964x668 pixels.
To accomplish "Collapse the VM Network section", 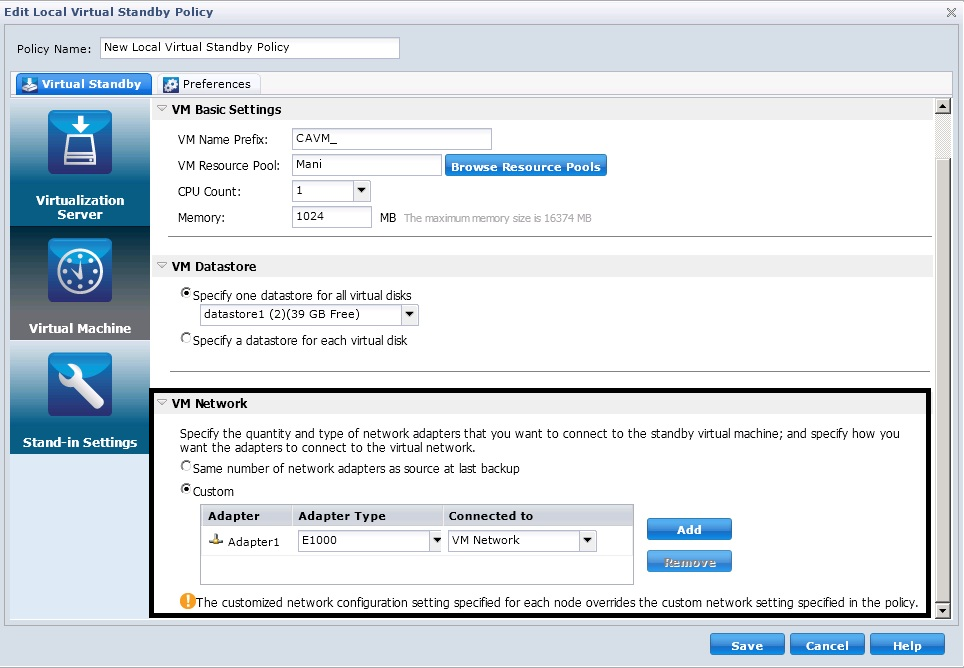I will click(162, 403).
